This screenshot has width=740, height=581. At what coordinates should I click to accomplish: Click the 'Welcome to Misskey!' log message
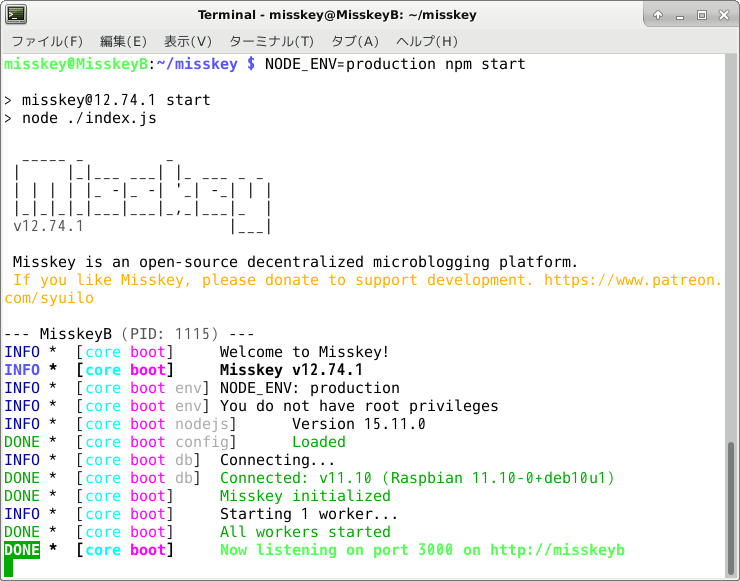304,352
